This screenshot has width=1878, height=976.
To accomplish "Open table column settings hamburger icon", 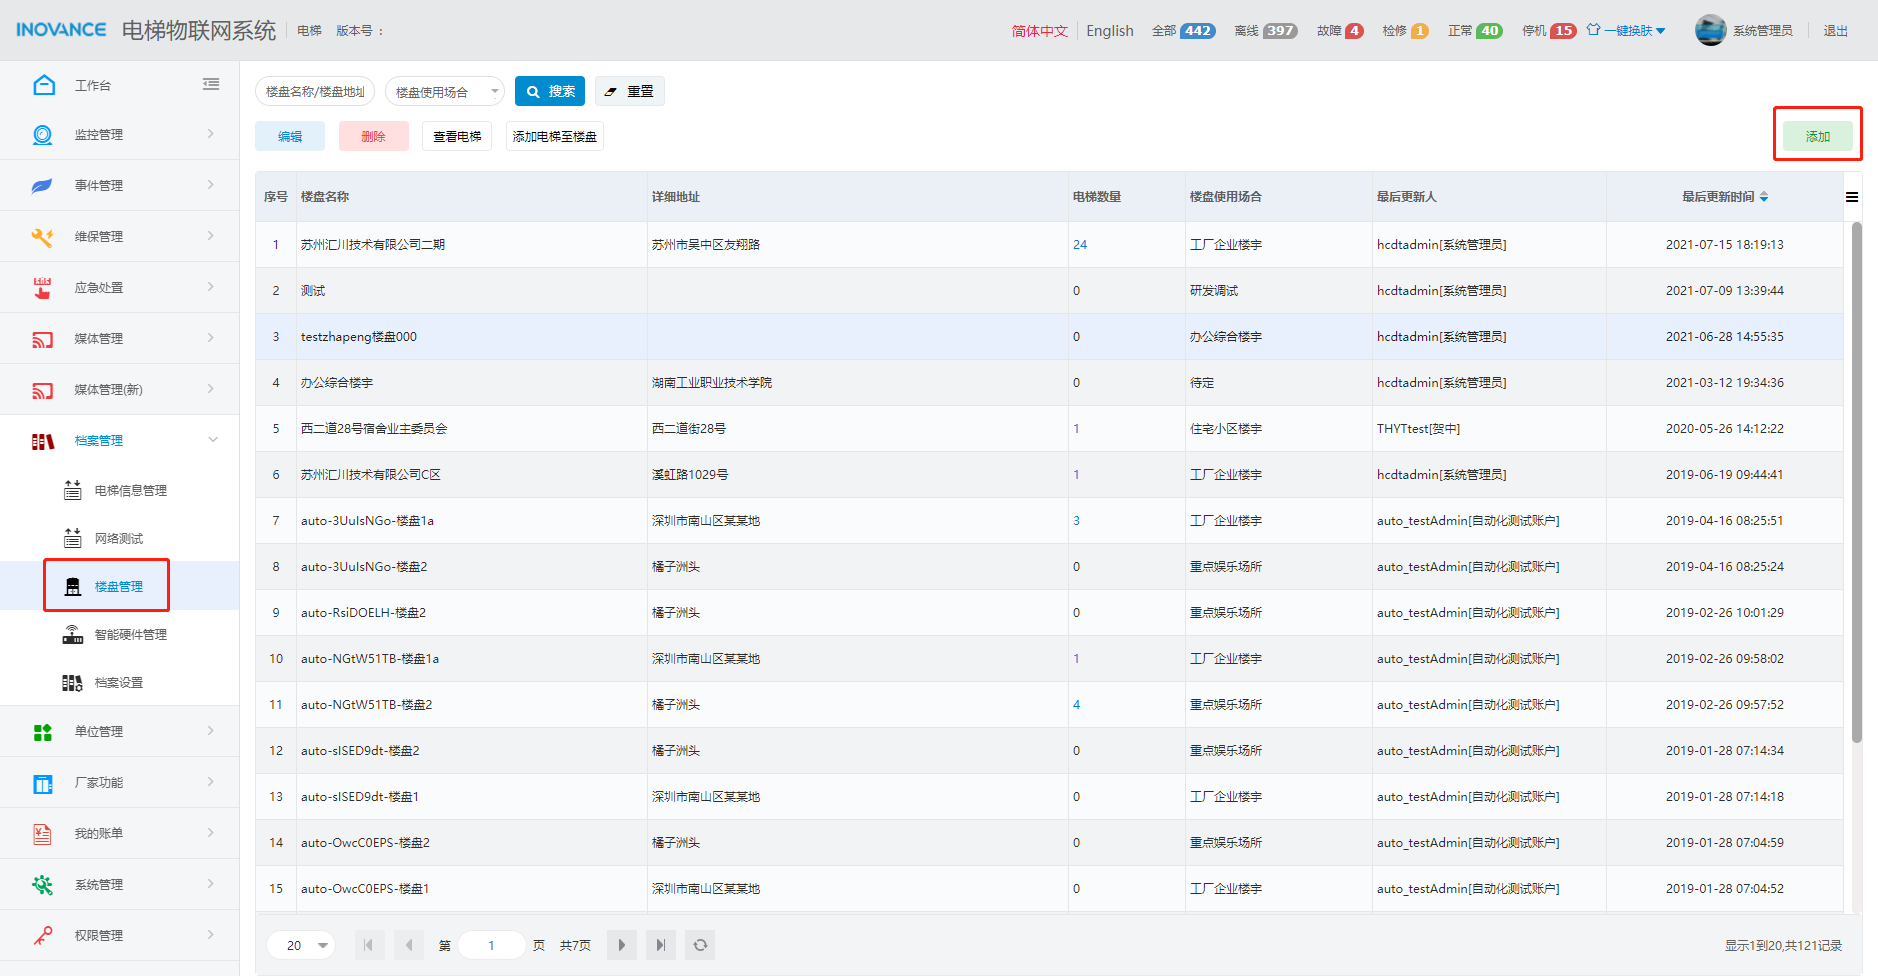I will pos(1852,197).
